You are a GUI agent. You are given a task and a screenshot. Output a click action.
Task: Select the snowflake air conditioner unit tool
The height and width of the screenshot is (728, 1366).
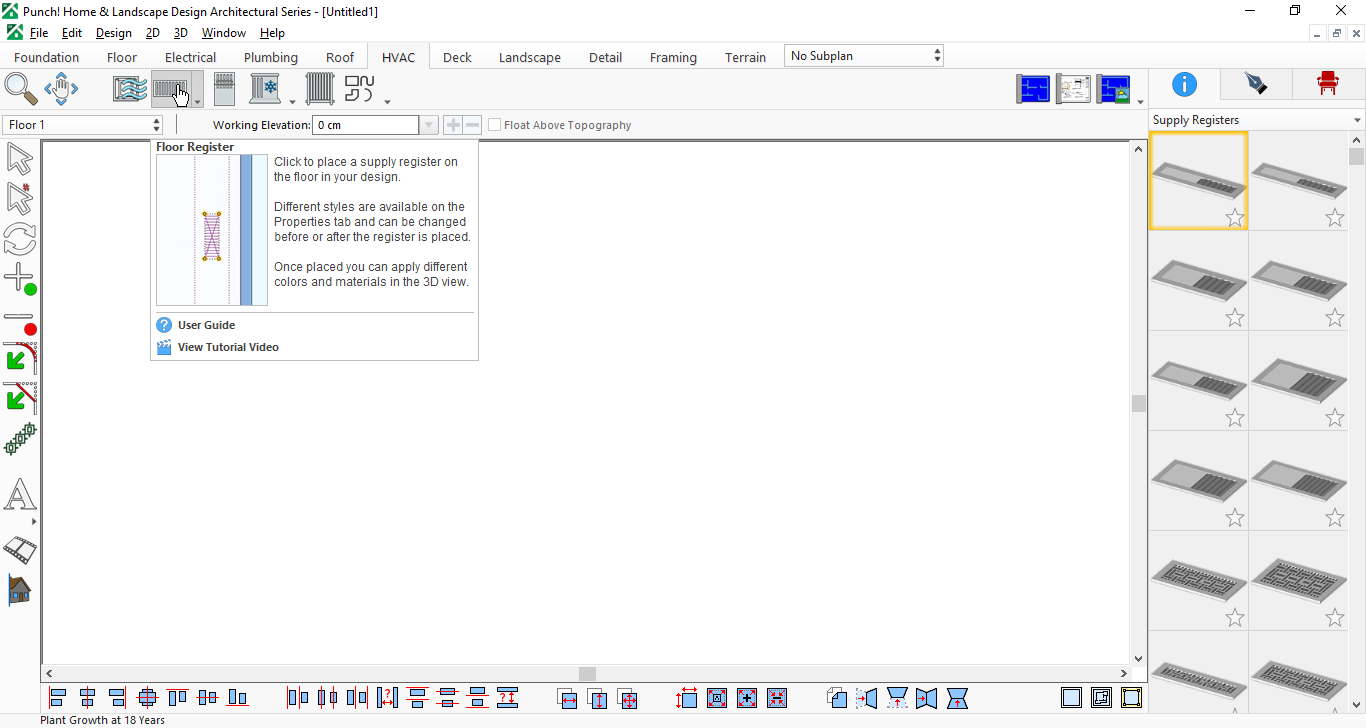(x=266, y=89)
